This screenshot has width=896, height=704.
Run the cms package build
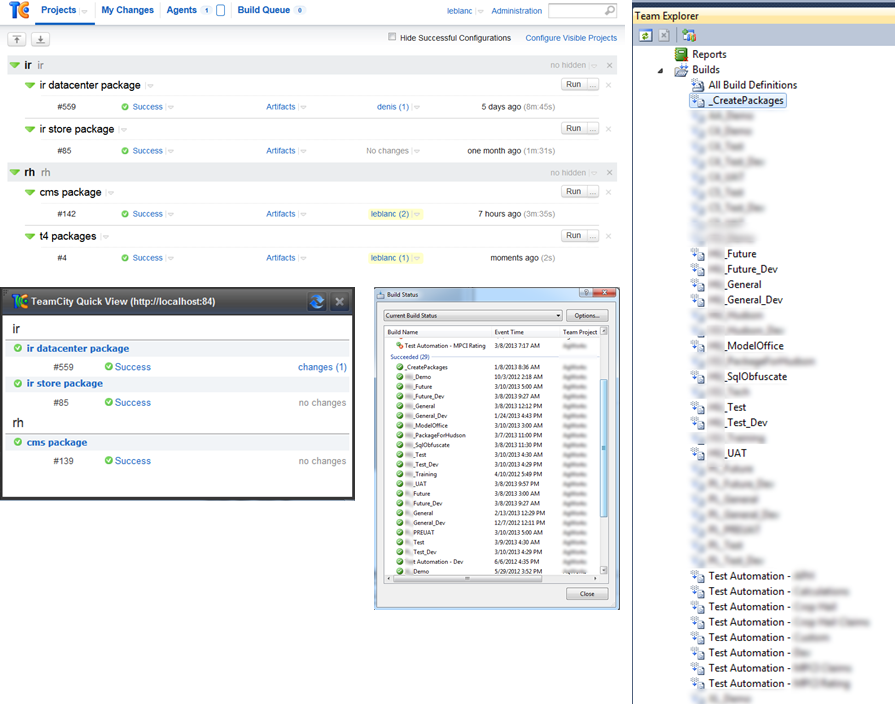573,192
